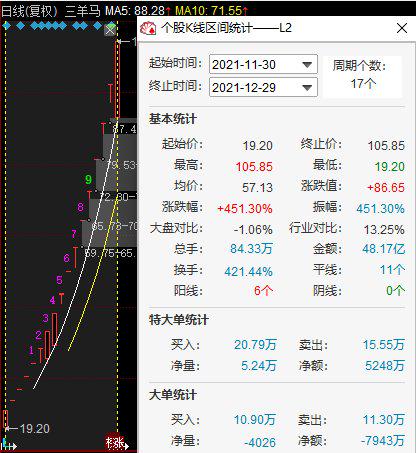
Task: Click the green number 9 candle marker
Action: tap(88, 179)
